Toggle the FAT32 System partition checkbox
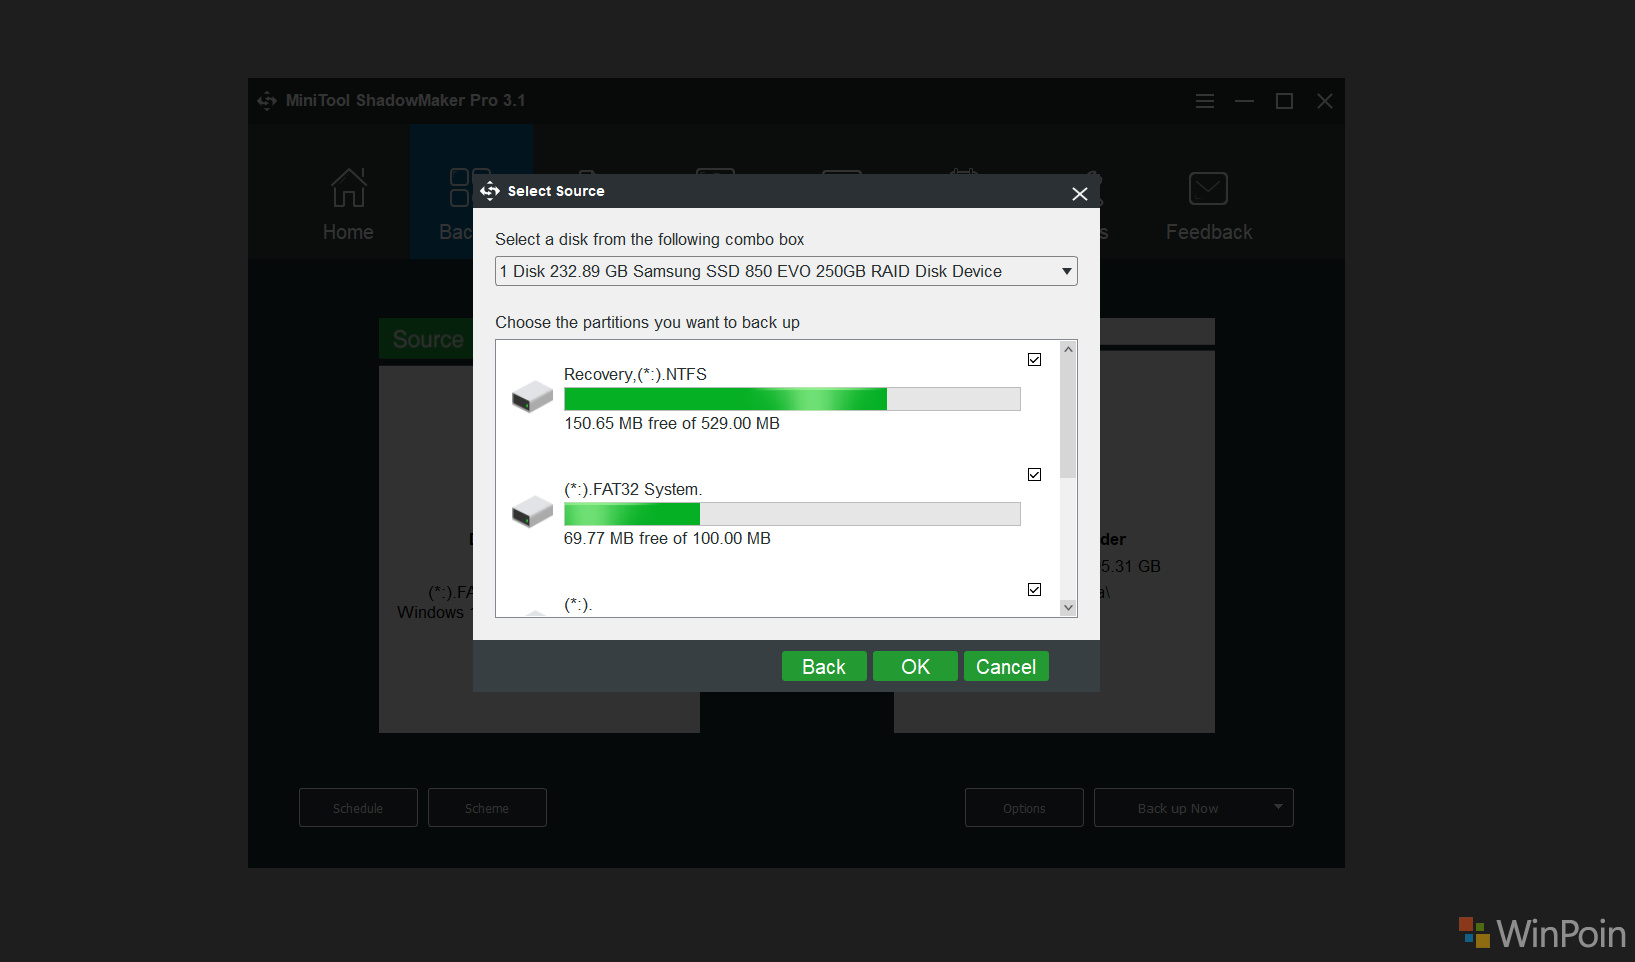 [1034, 475]
